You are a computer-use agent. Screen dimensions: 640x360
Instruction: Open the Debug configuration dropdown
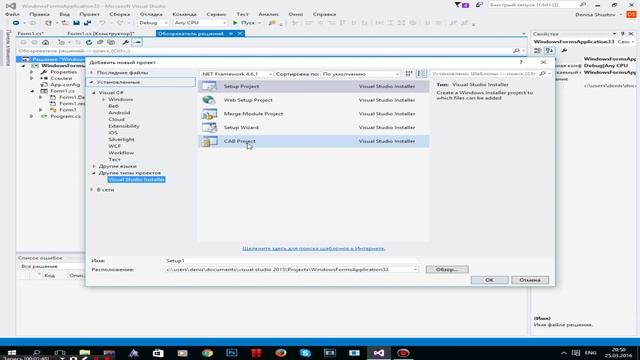[153, 23]
